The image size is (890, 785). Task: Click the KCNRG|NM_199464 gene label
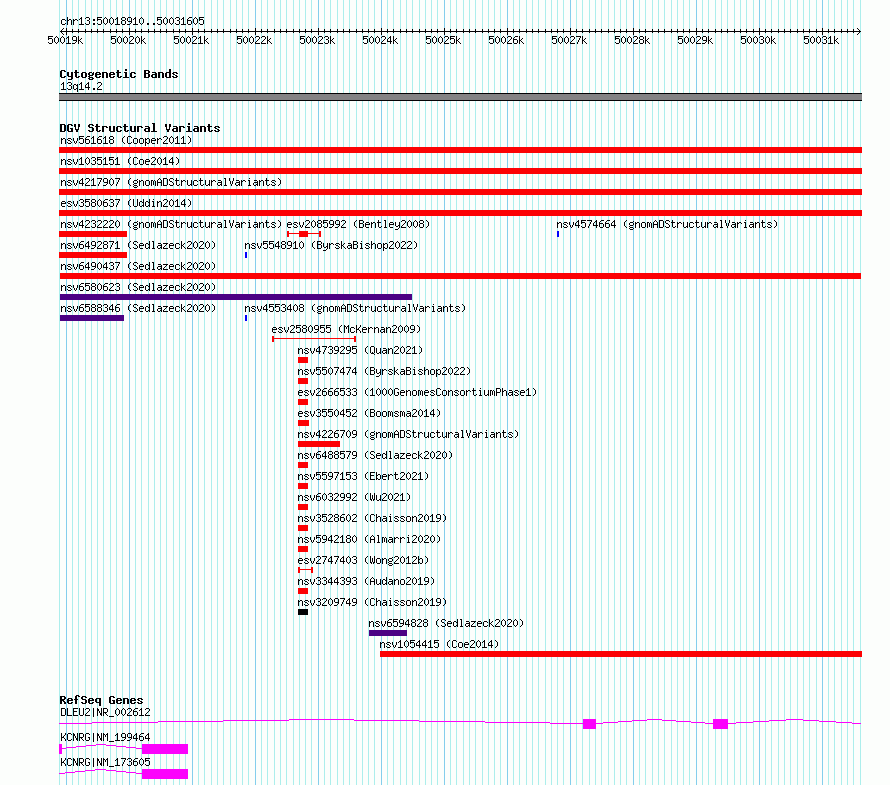tap(105, 737)
